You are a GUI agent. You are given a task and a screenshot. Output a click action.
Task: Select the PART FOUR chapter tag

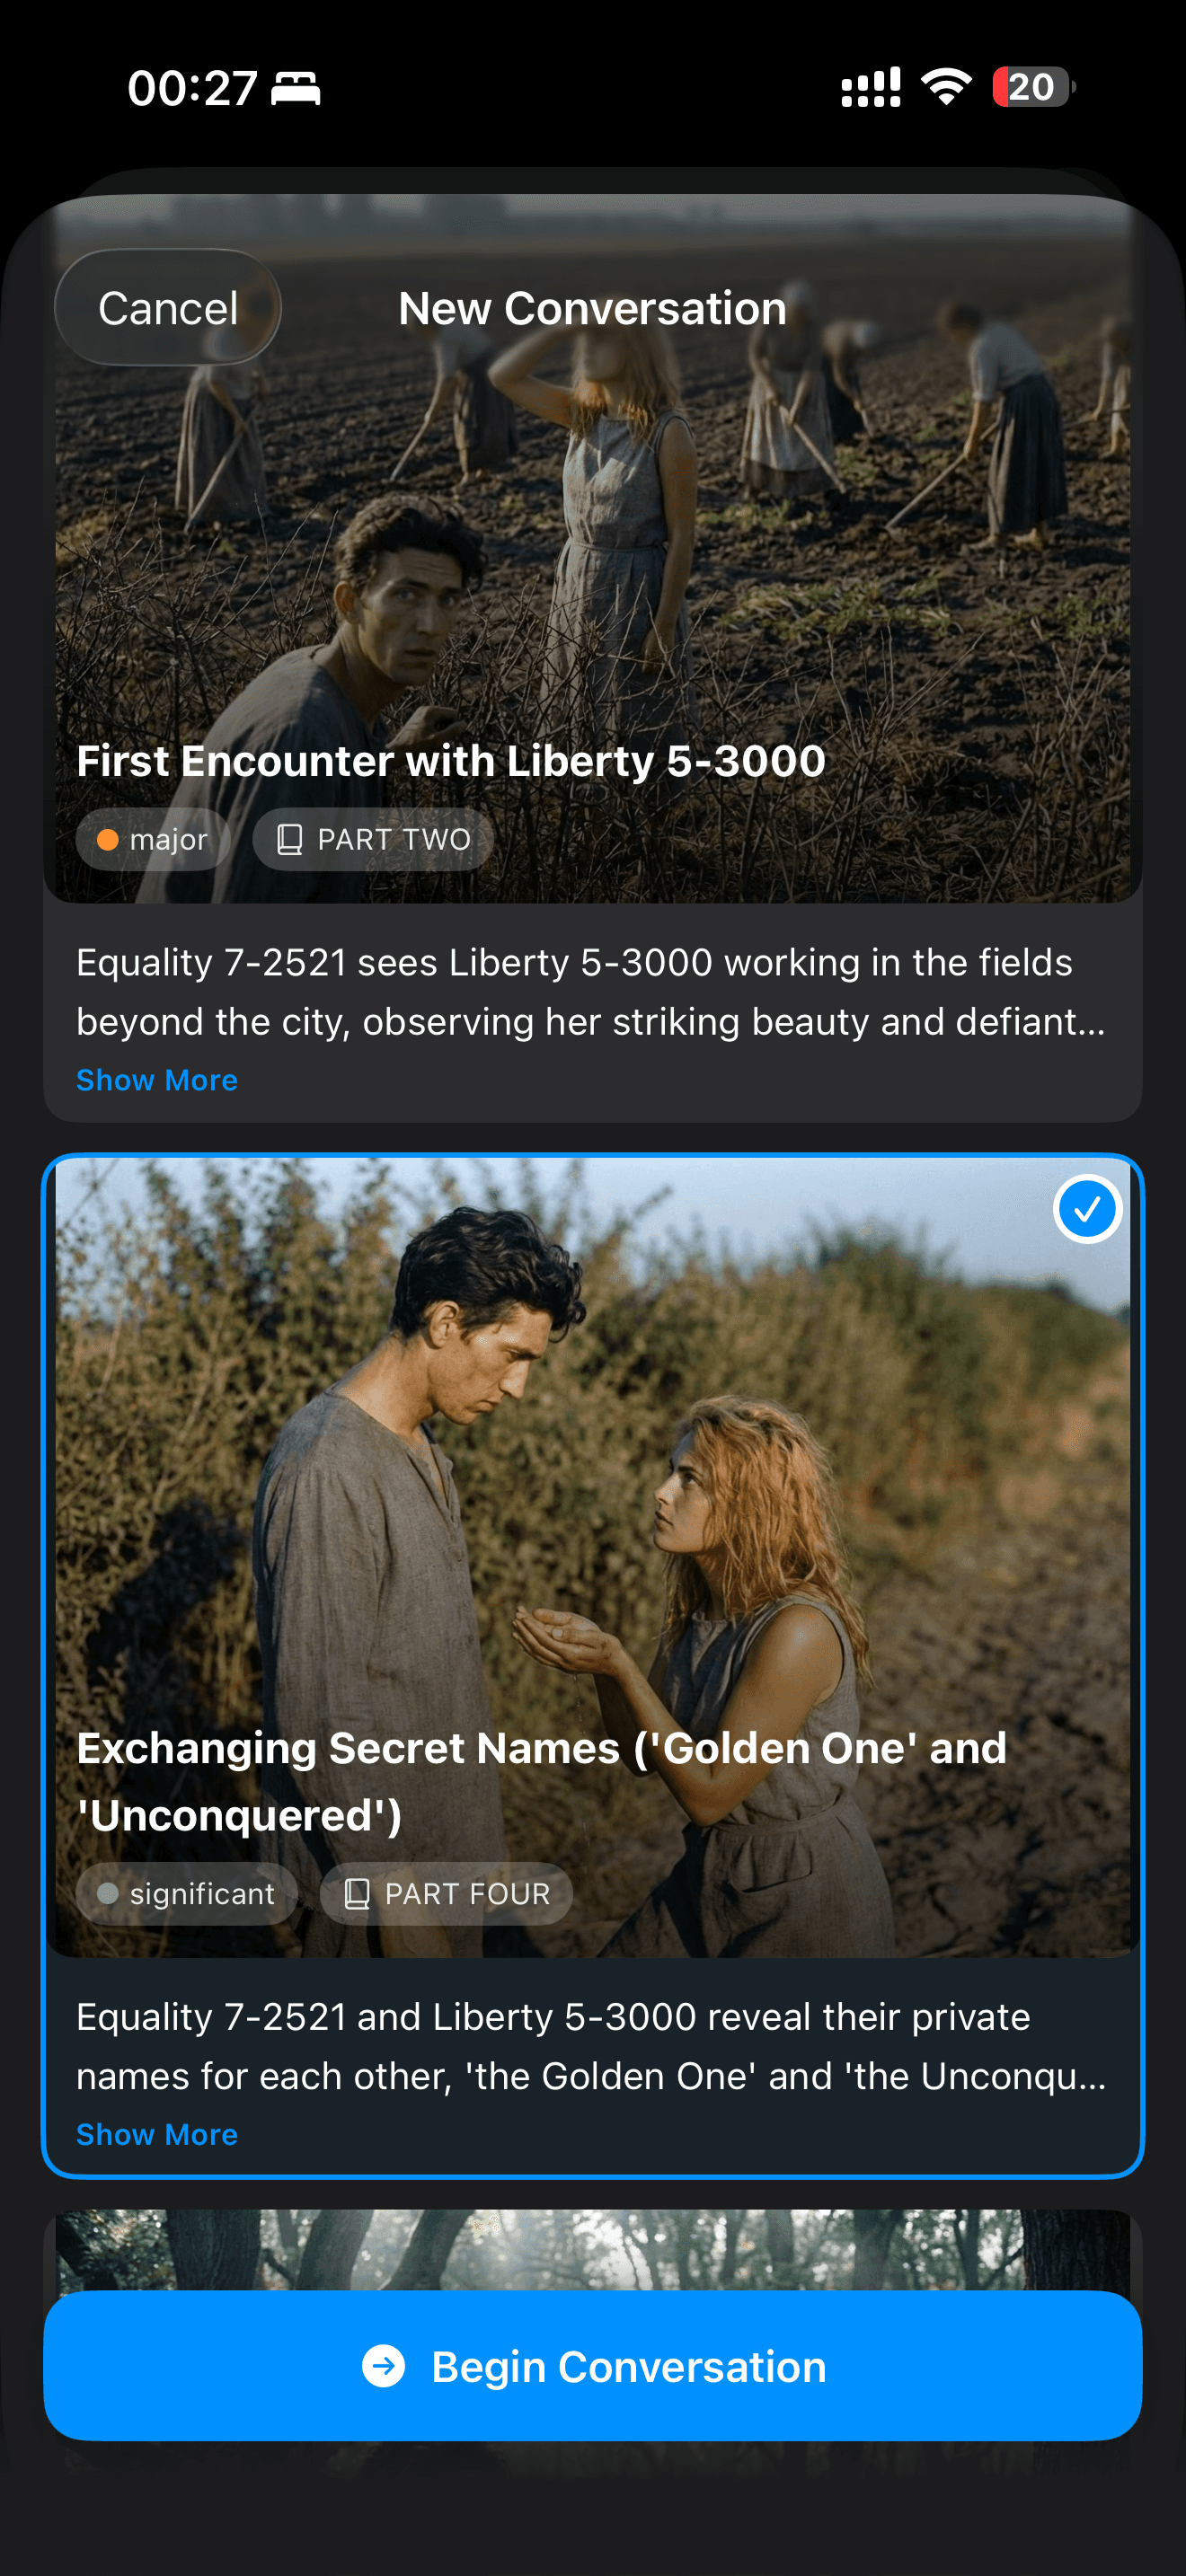(x=446, y=1894)
